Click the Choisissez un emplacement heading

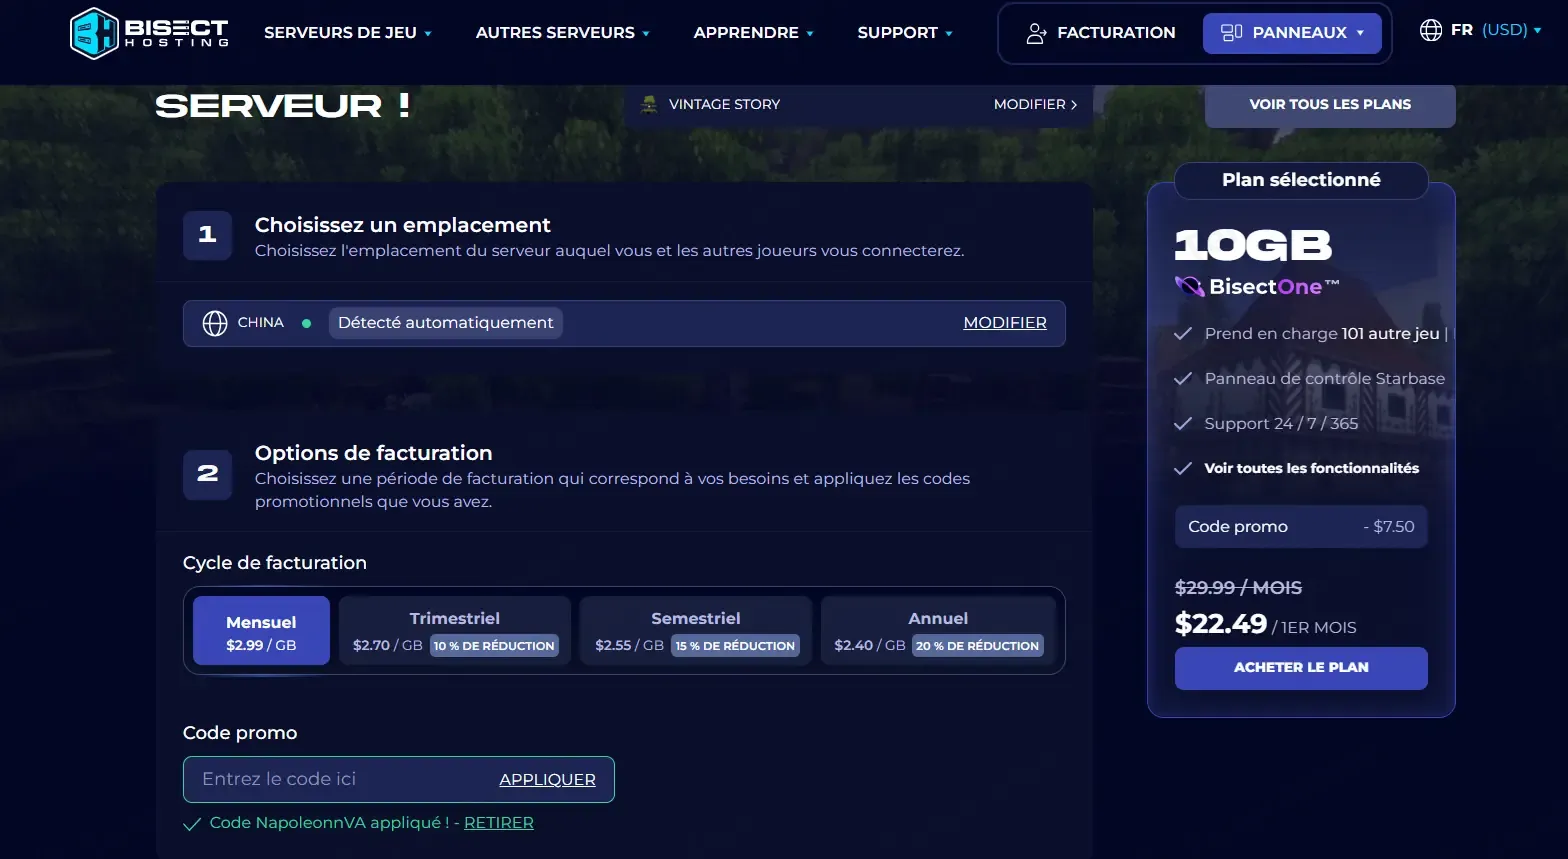point(403,225)
